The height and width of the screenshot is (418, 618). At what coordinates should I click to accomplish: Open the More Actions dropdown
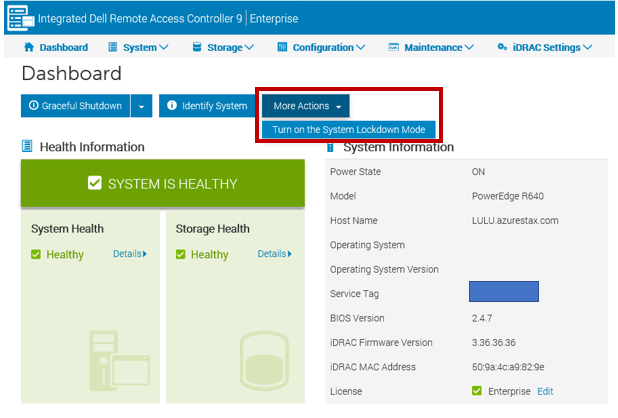point(306,105)
